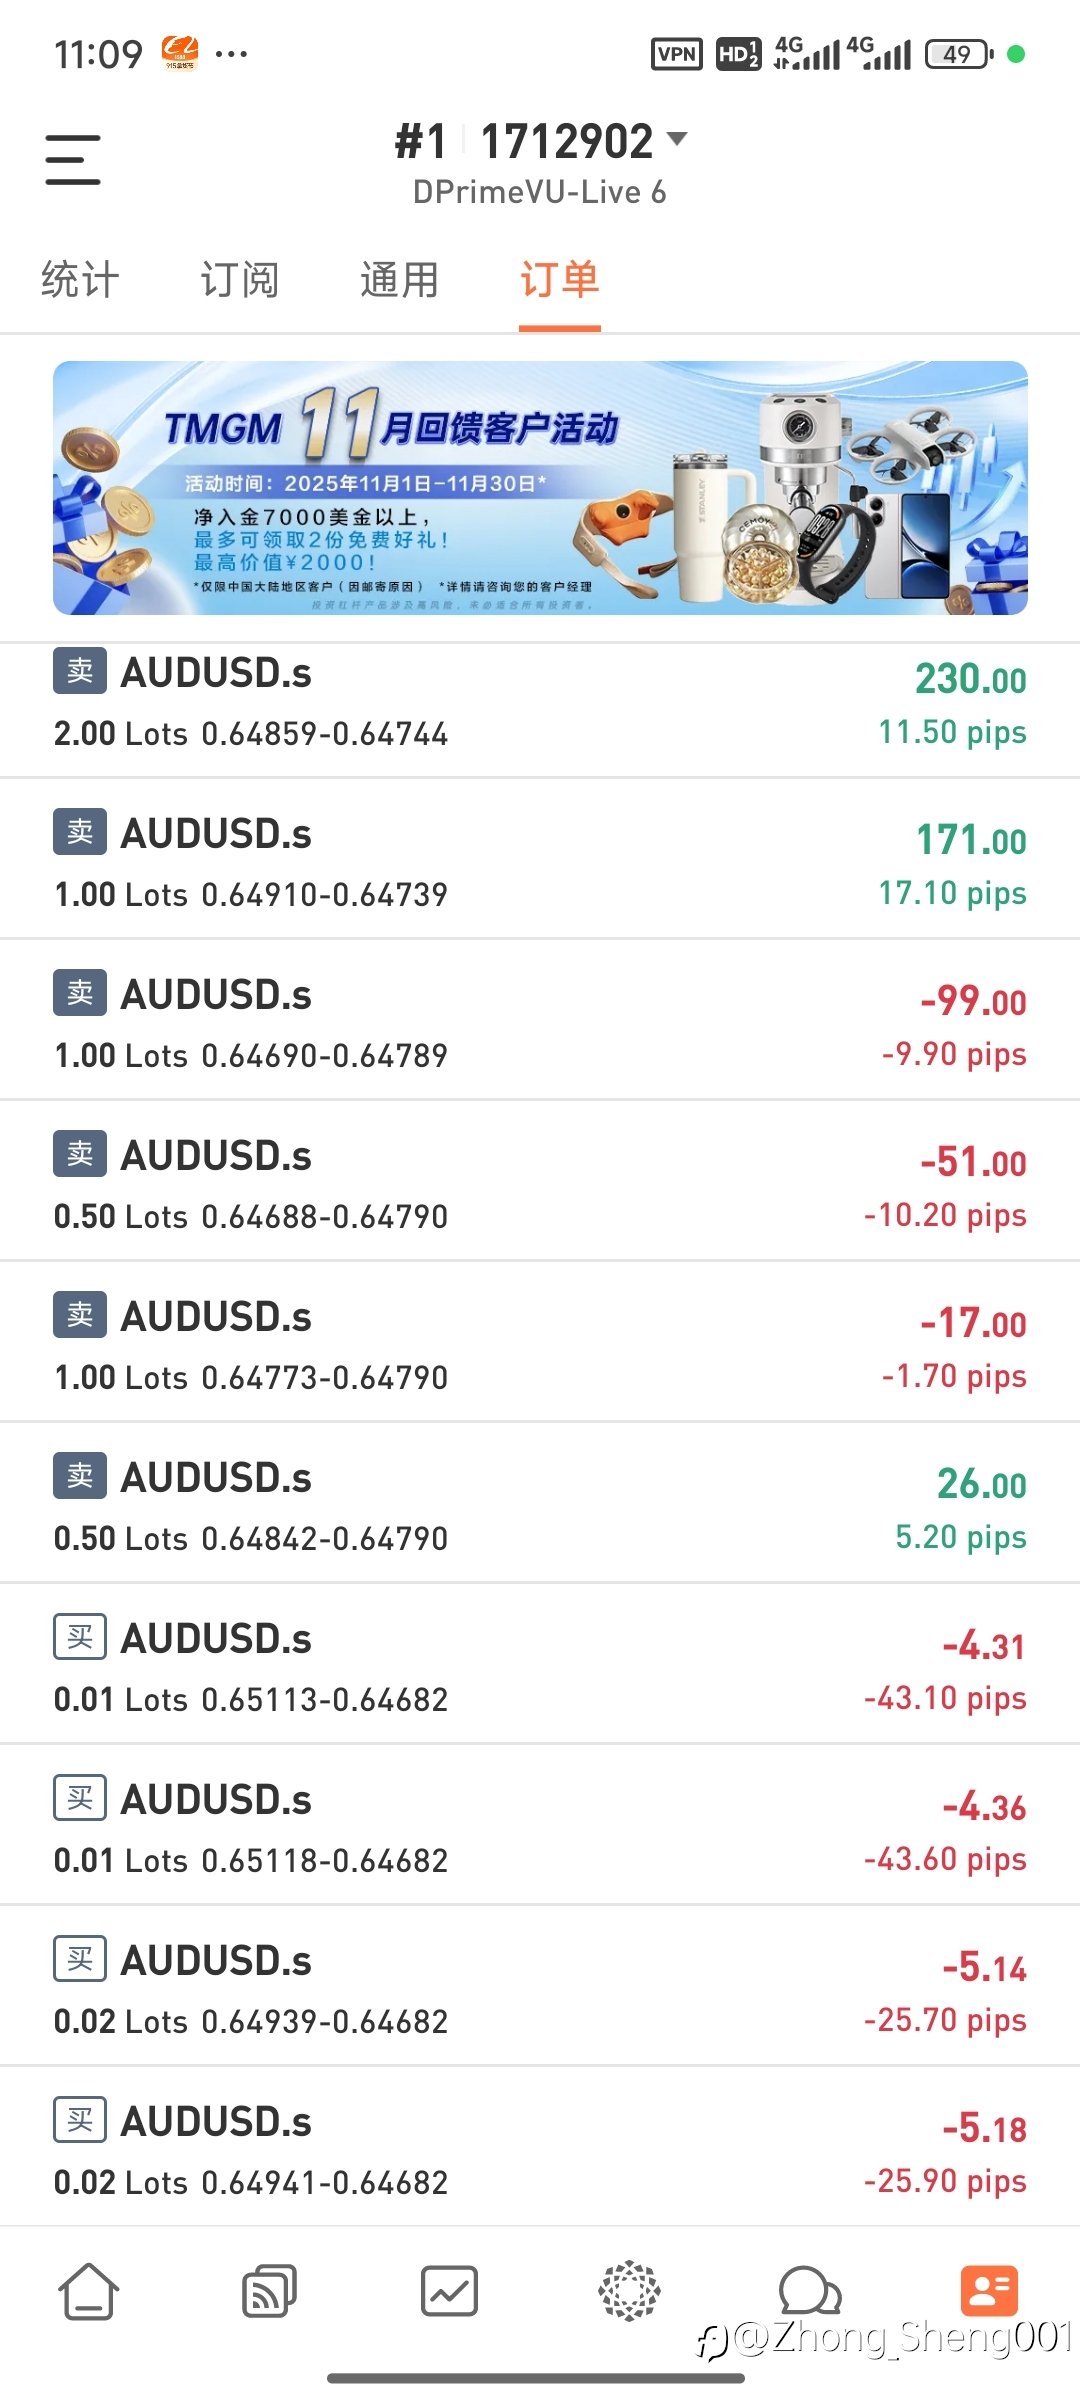Open the hamburger menu icon

point(73,160)
